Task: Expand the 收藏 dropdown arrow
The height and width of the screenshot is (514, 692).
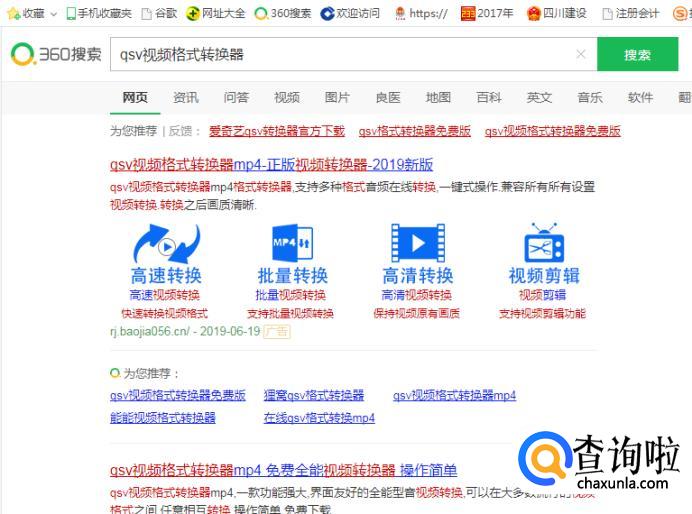Action: tap(54, 14)
